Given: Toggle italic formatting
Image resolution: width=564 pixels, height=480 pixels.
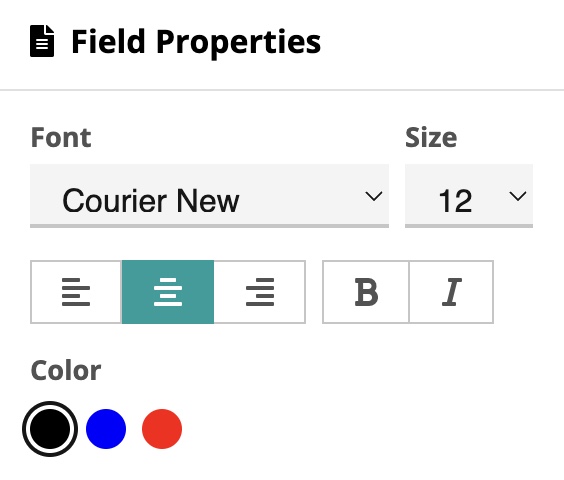Looking at the screenshot, I should click(x=451, y=292).
